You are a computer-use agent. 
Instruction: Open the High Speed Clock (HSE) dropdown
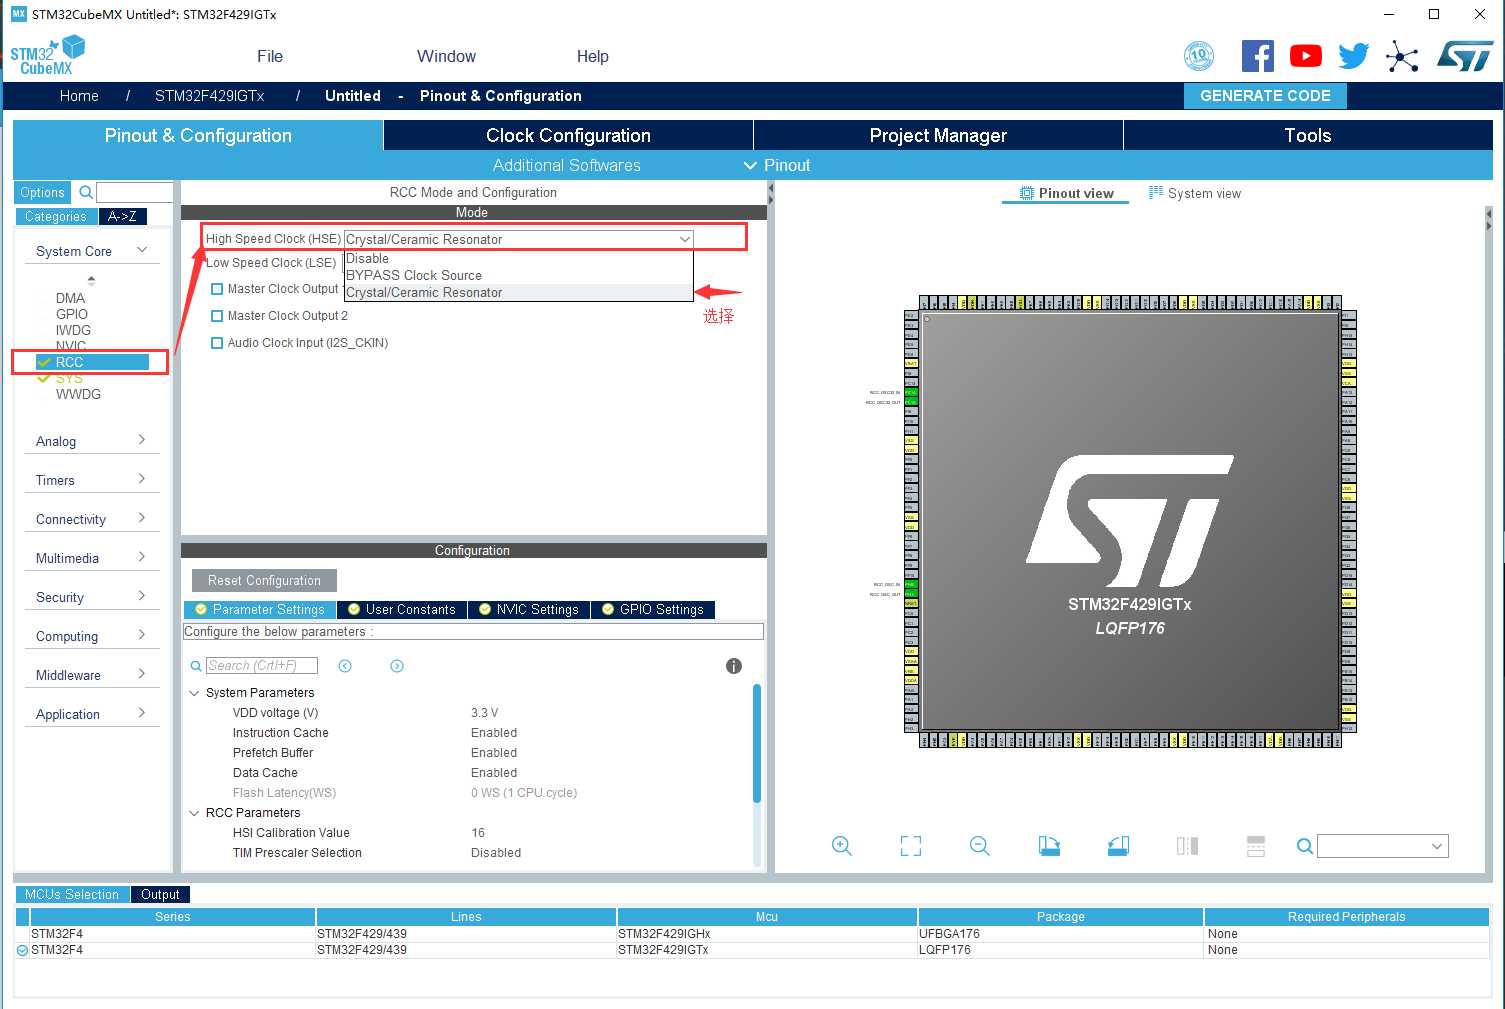[518, 239]
